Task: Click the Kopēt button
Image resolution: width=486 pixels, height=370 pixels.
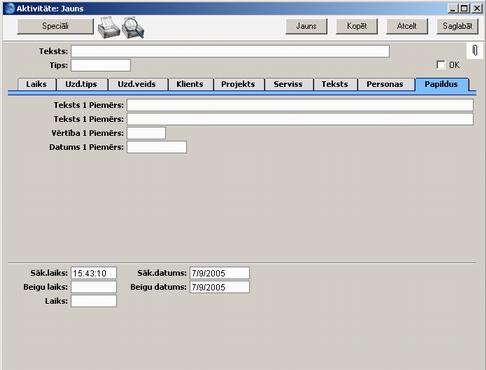Action: 357,26
